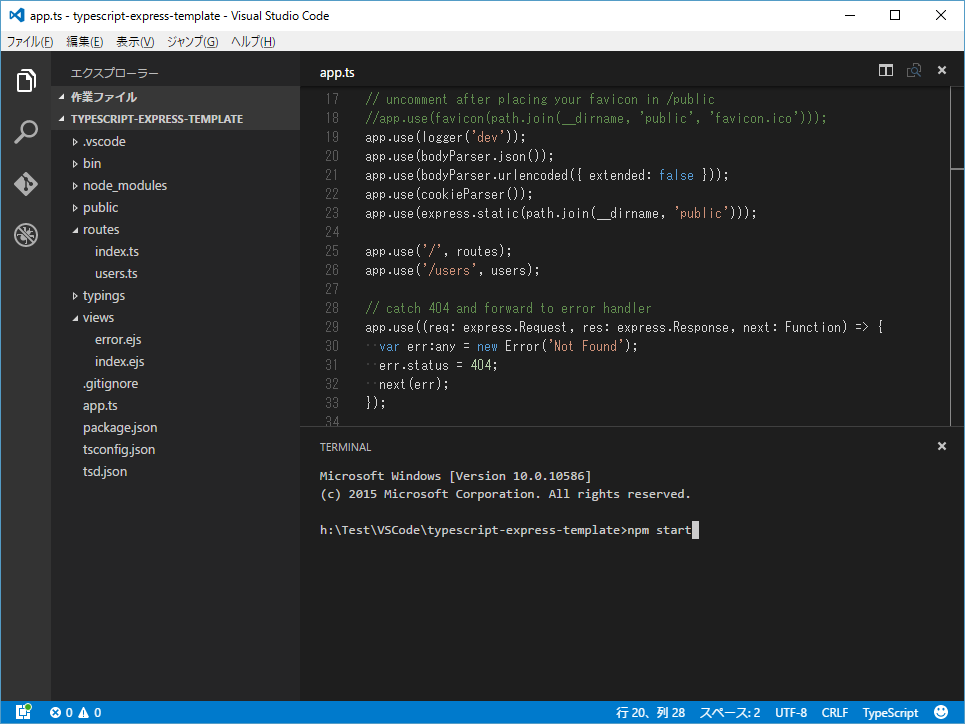
Task: Click line number 25 in the gutter
Action: (x=332, y=251)
